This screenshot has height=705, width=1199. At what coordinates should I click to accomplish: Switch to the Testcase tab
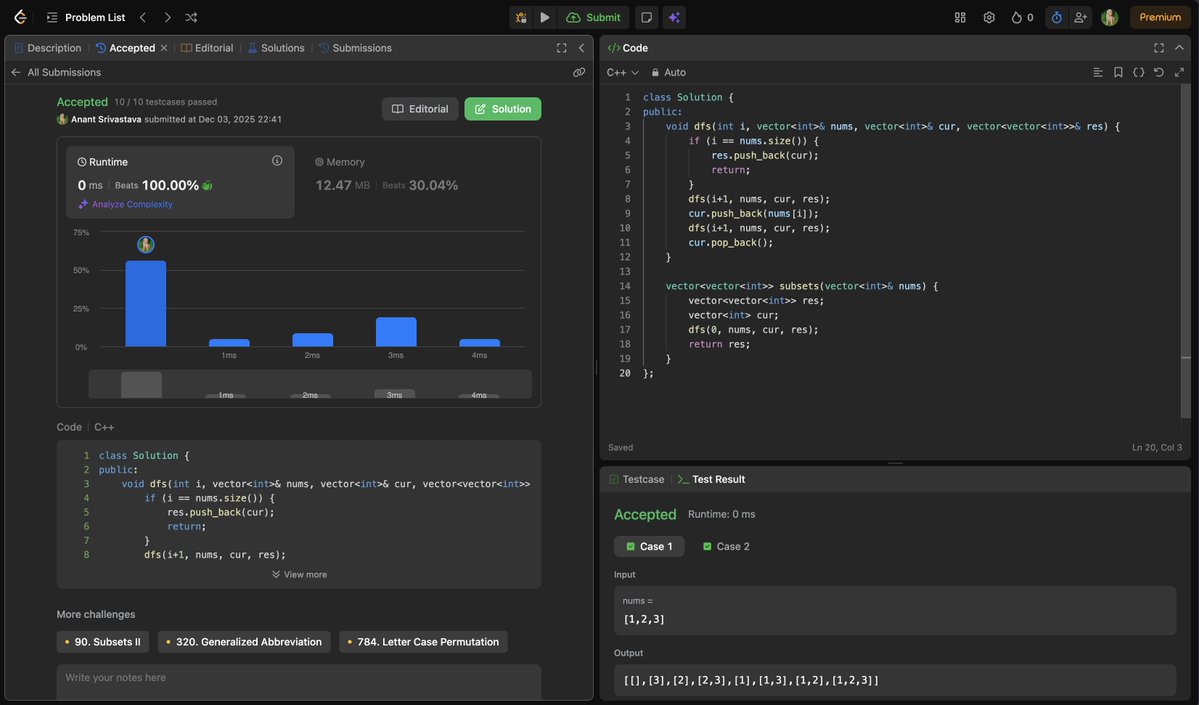[x=636, y=479]
